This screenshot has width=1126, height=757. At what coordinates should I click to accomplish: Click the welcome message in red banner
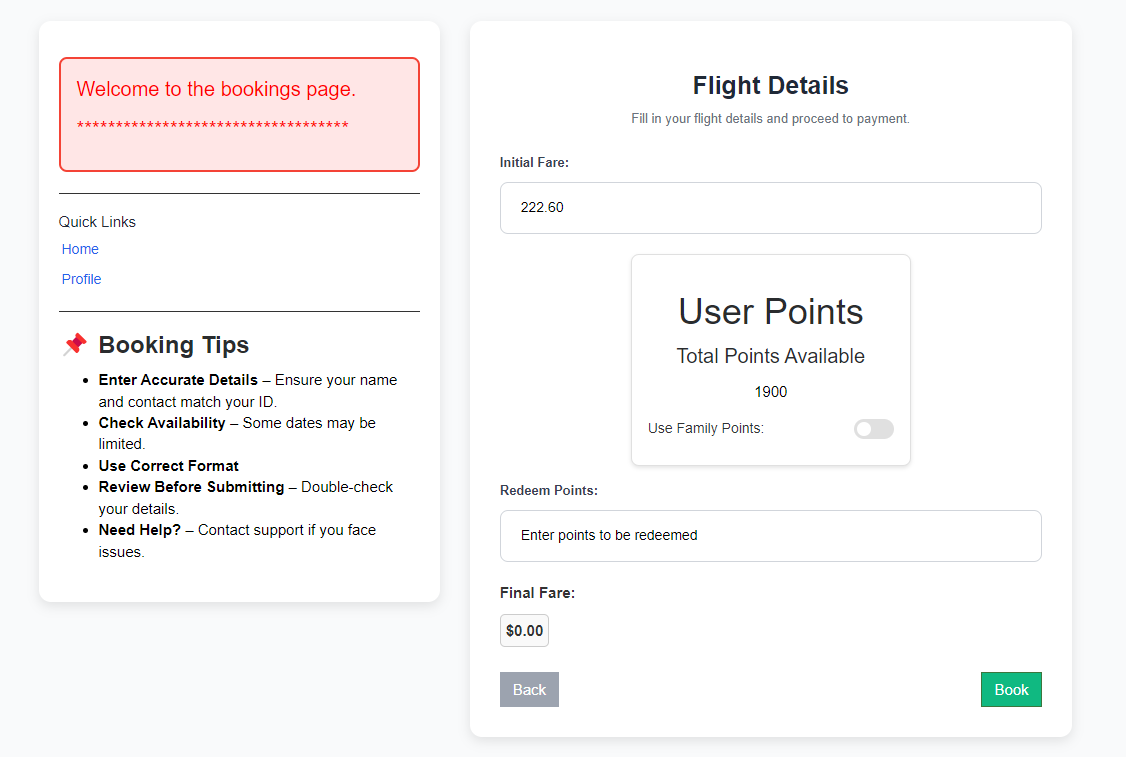tap(216, 89)
